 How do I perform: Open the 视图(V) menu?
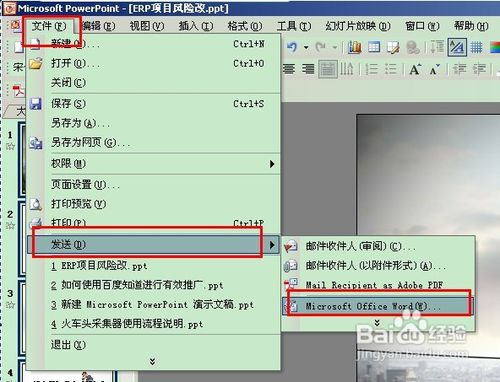[147, 26]
